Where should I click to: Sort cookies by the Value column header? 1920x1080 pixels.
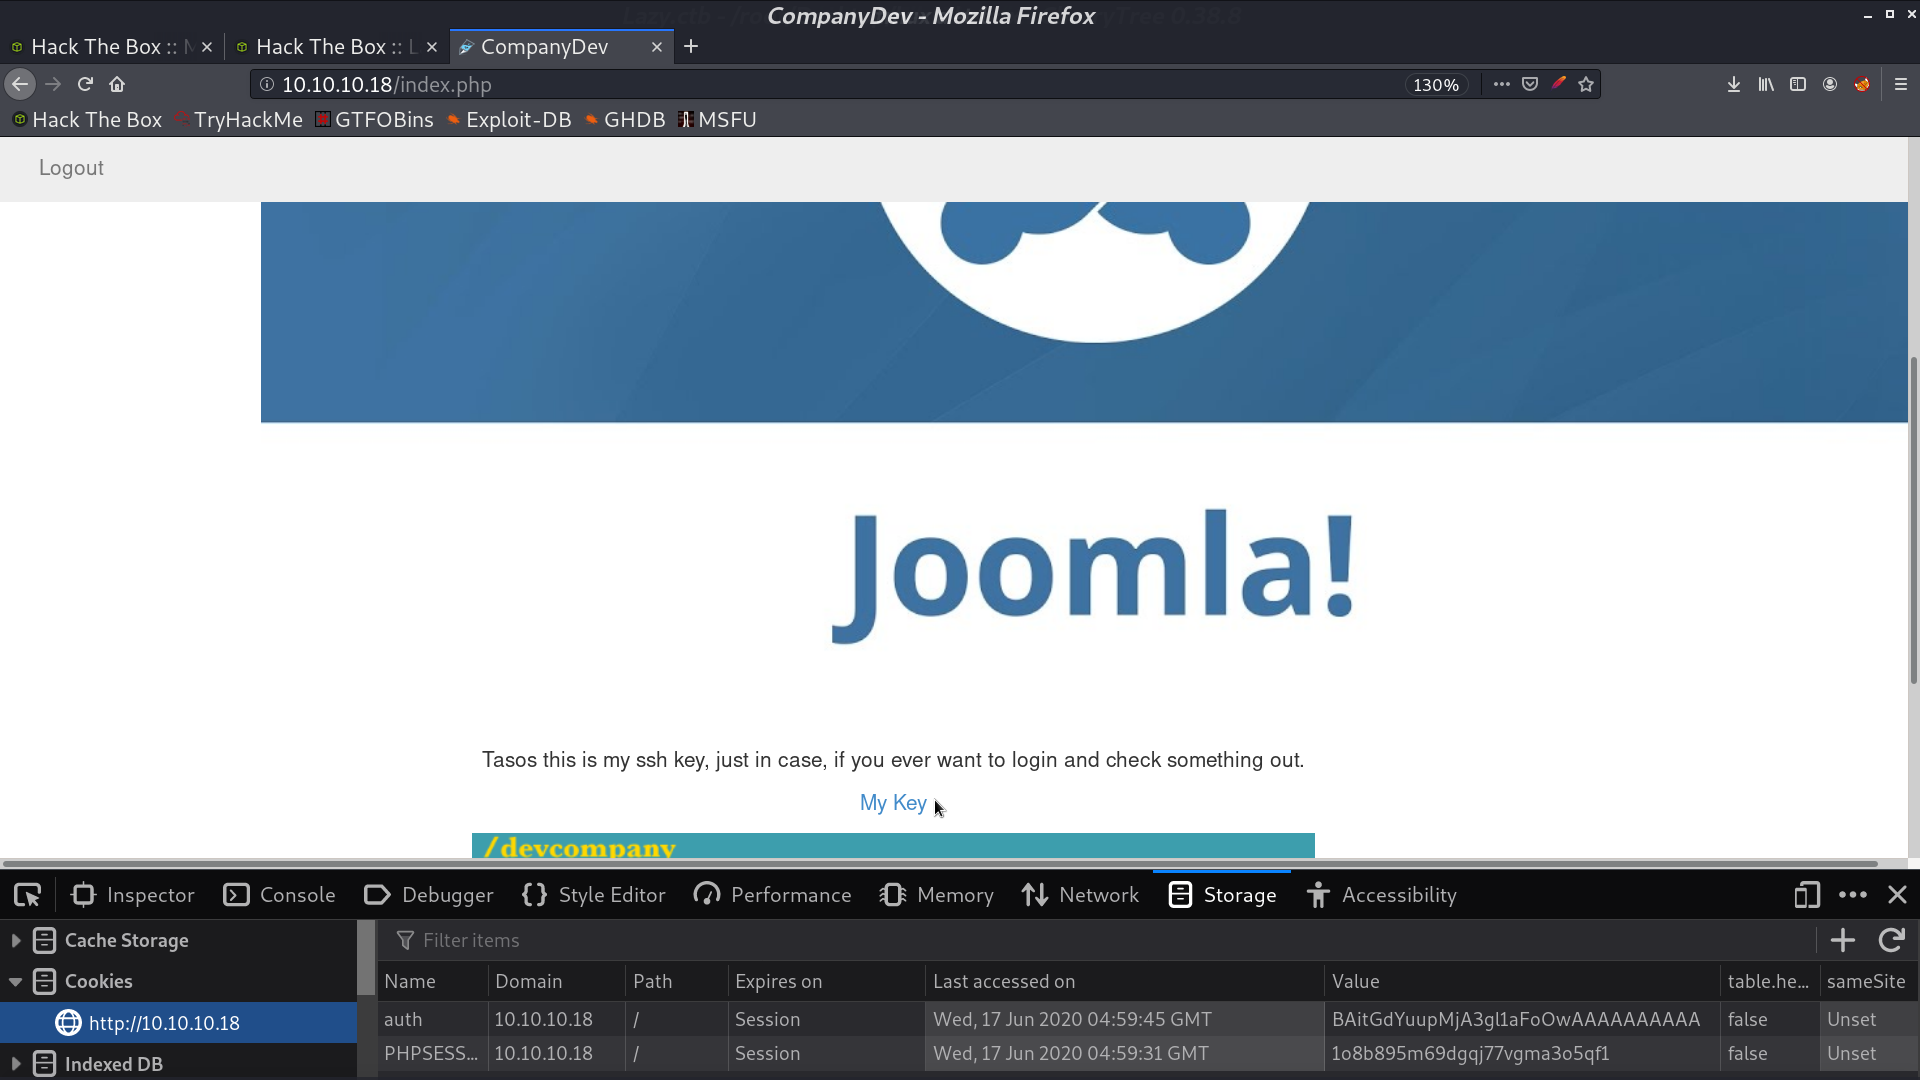coord(1522,982)
